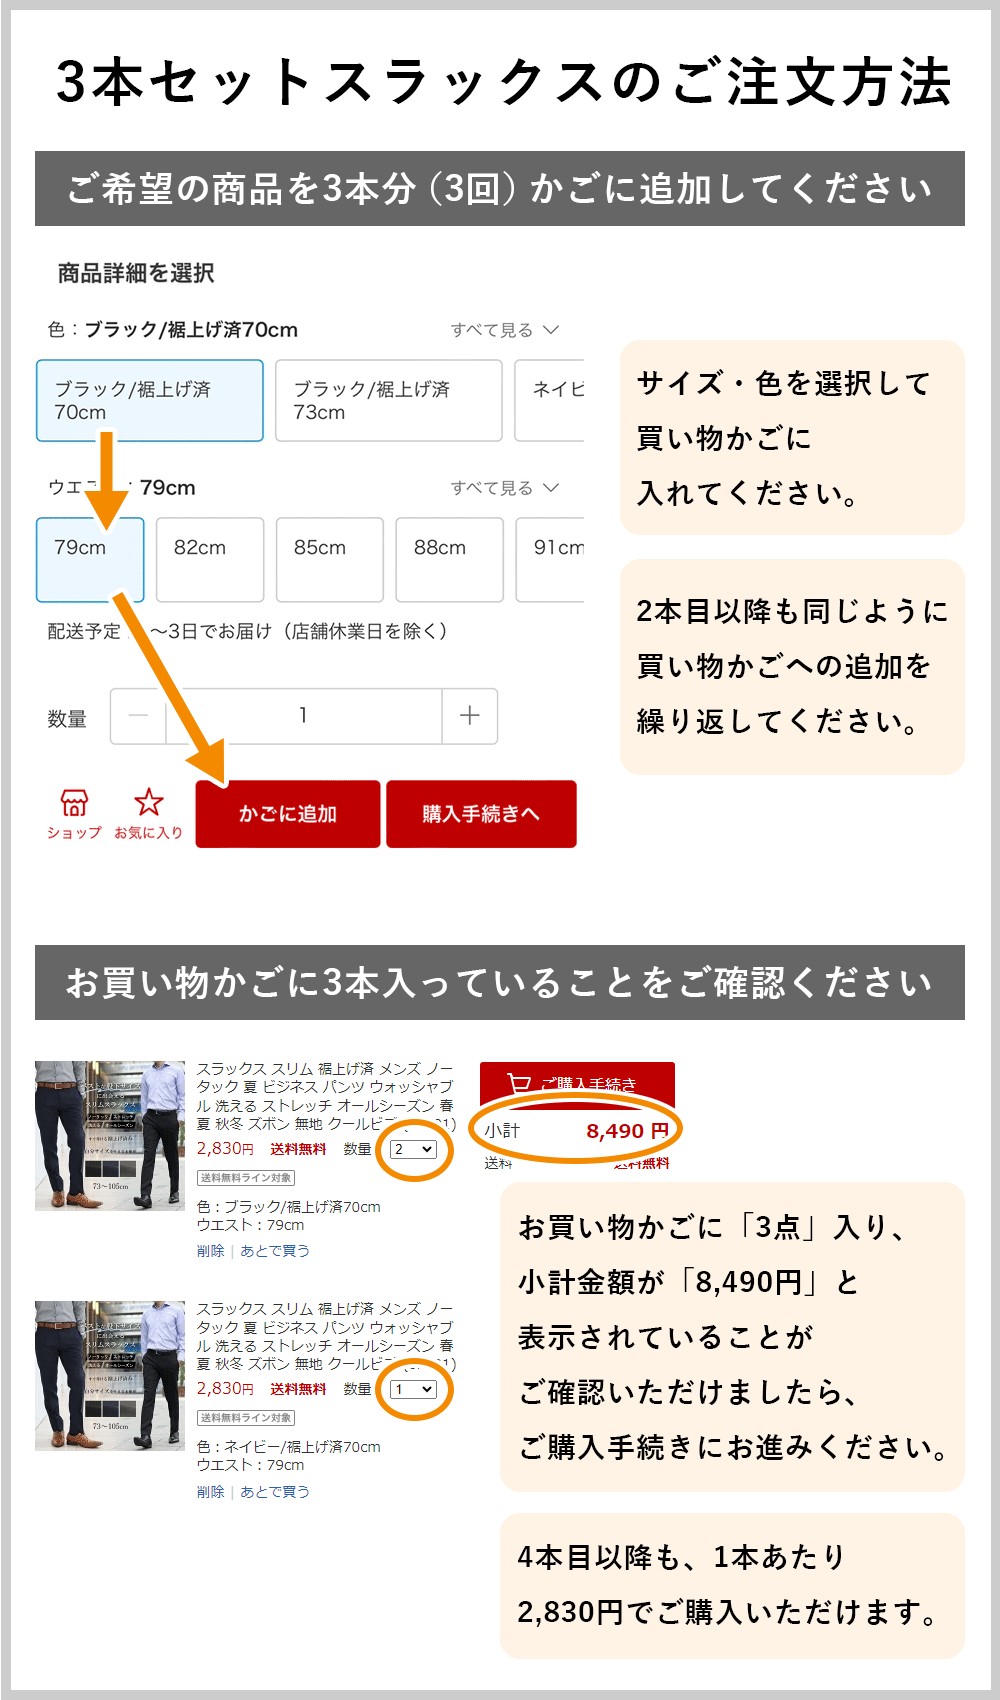Image resolution: width=1000 pixels, height=1700 pixels.
Task: Select color ブラック/裾上げ済 70cm option
Action: pyautogui.click(x=150, y=401)
